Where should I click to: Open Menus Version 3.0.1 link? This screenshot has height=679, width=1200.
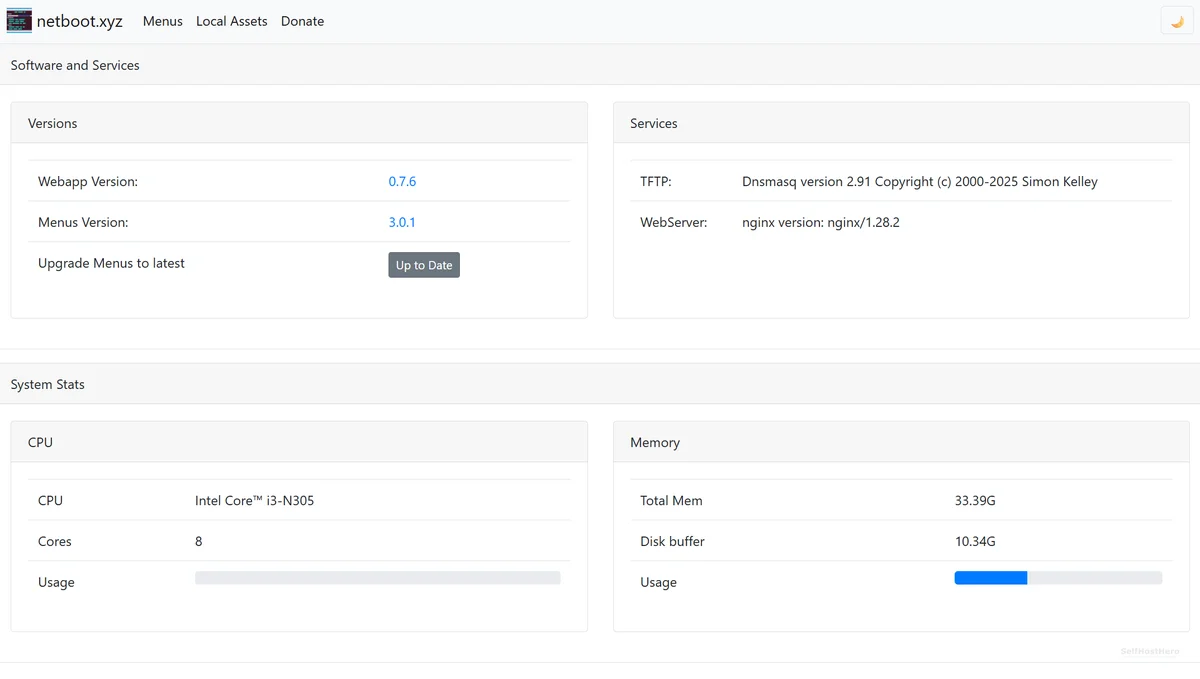point(402,223)
